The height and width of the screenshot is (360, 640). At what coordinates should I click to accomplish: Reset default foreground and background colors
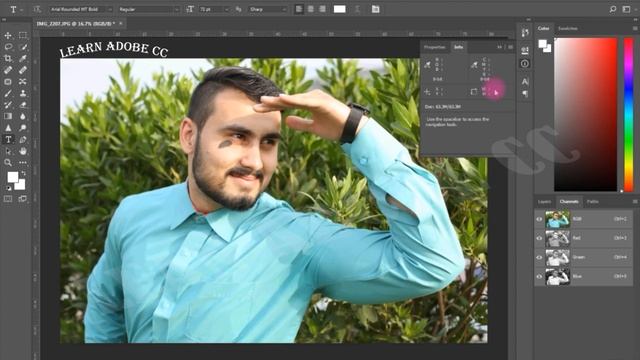pyautogui.click(x=9, y=188)
